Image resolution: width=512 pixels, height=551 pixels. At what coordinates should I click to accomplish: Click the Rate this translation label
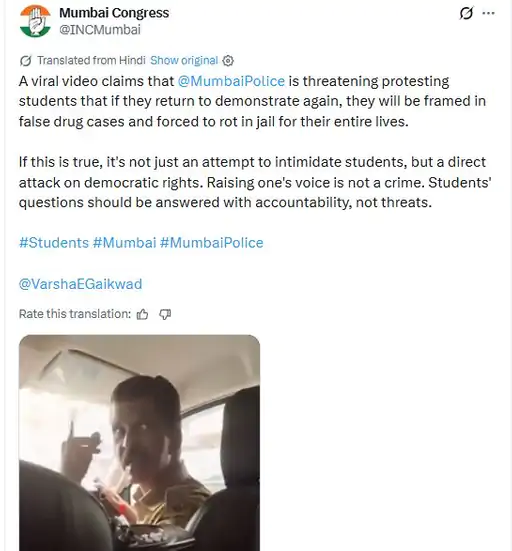(75, 314)
